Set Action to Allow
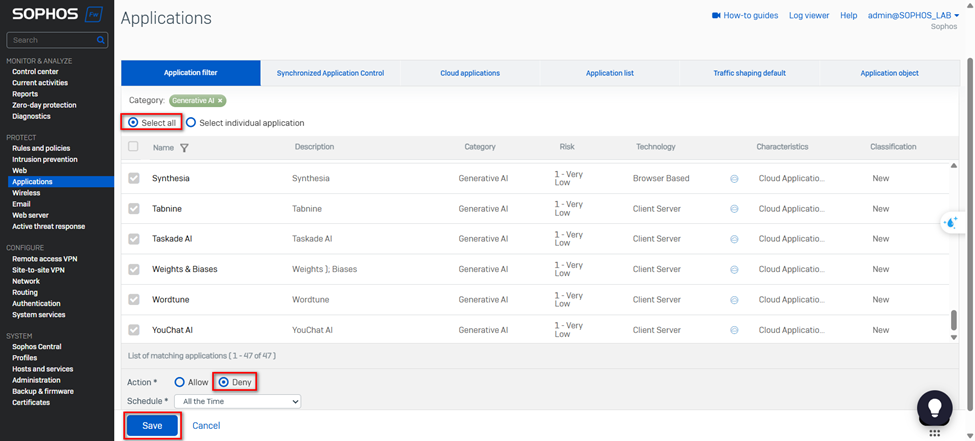Screen dimensions: 975x441 tap(180, 382)
